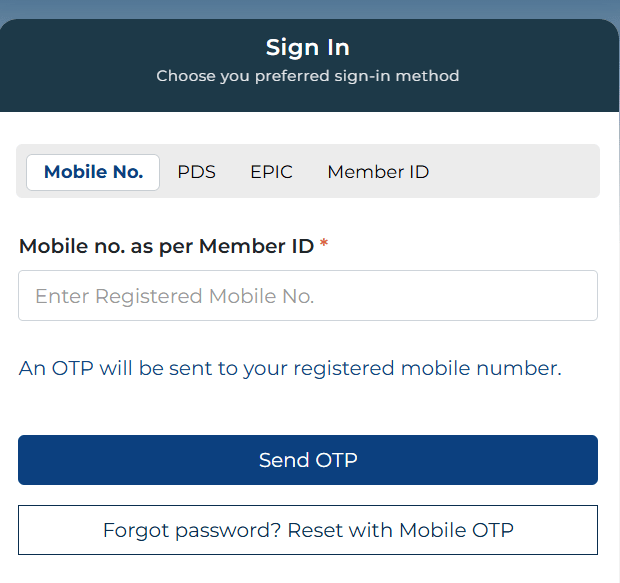Screen dimensions: 620x583
Task: Click the 'Choose you preferred sign-in method' subtitle
Action: click(308, 76)
